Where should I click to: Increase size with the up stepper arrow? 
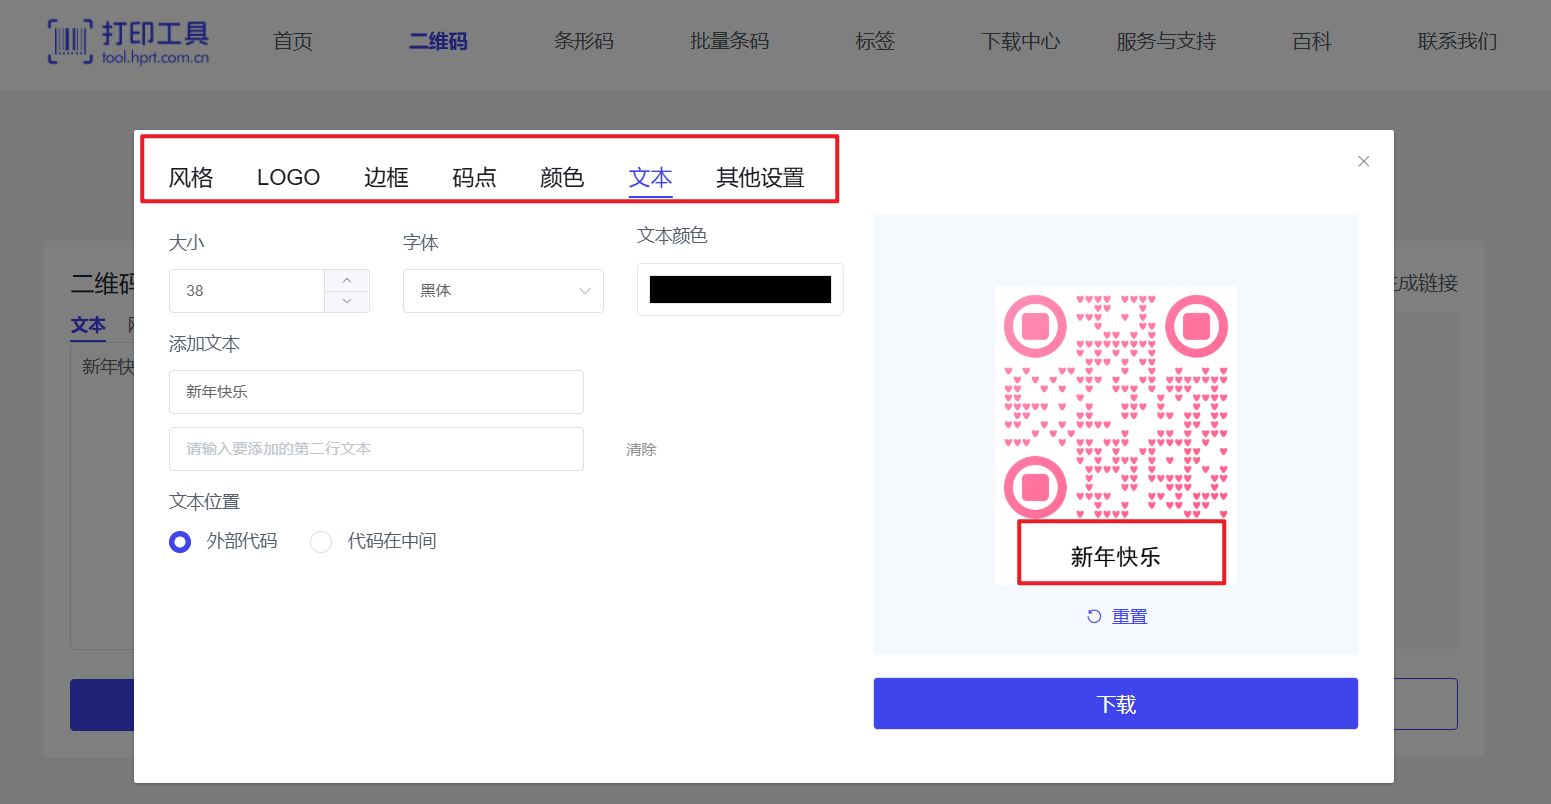pyautogui.click(x=347, y=280)
